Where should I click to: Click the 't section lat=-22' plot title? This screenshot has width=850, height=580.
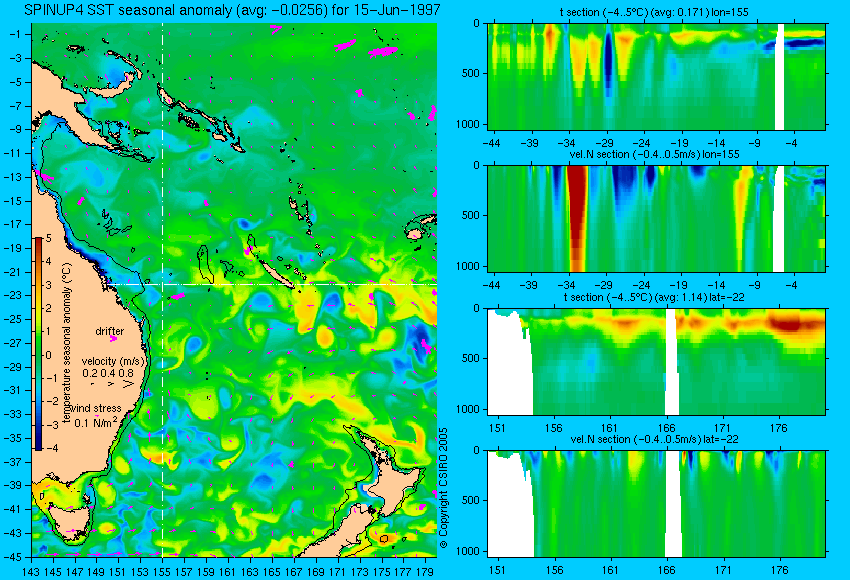[654, 297]
